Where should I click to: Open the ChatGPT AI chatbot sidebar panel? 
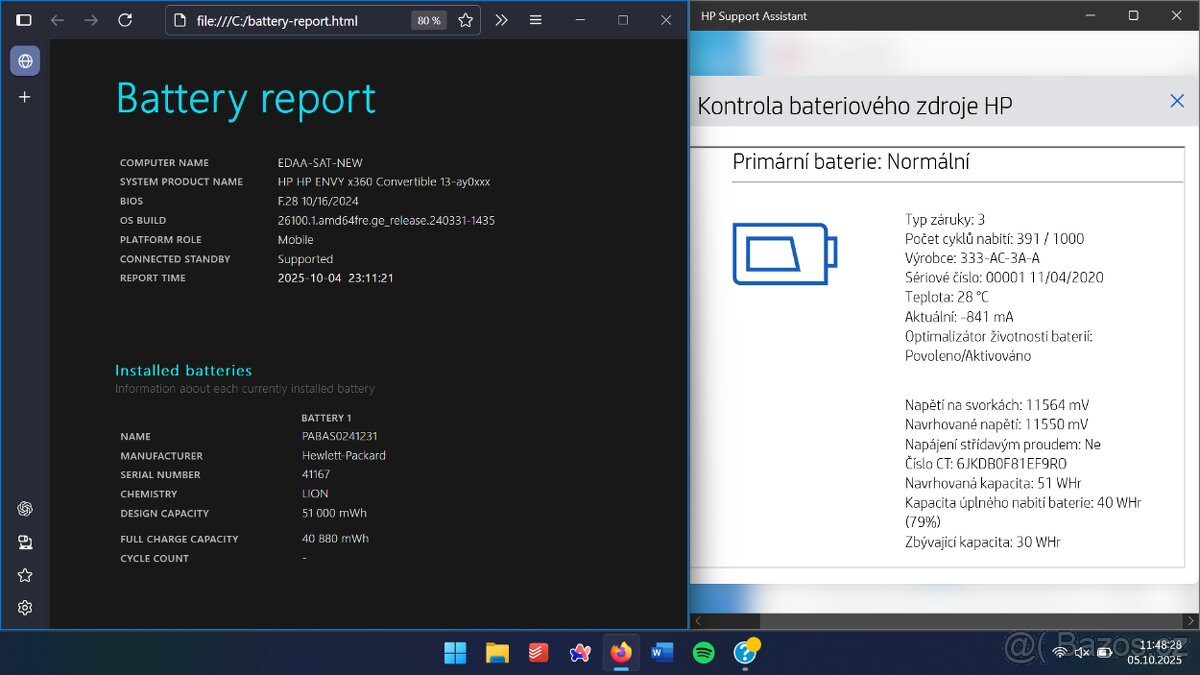[25, 509]
